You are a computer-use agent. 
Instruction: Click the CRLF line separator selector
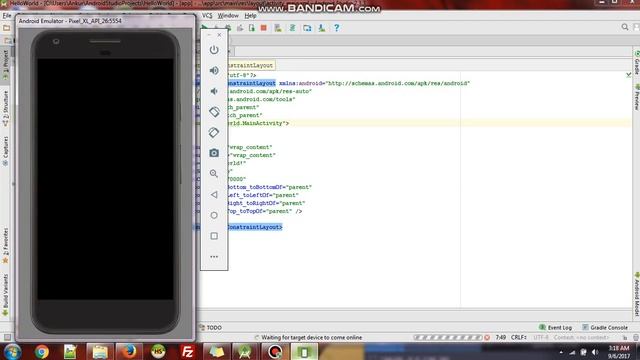(519, 338)
